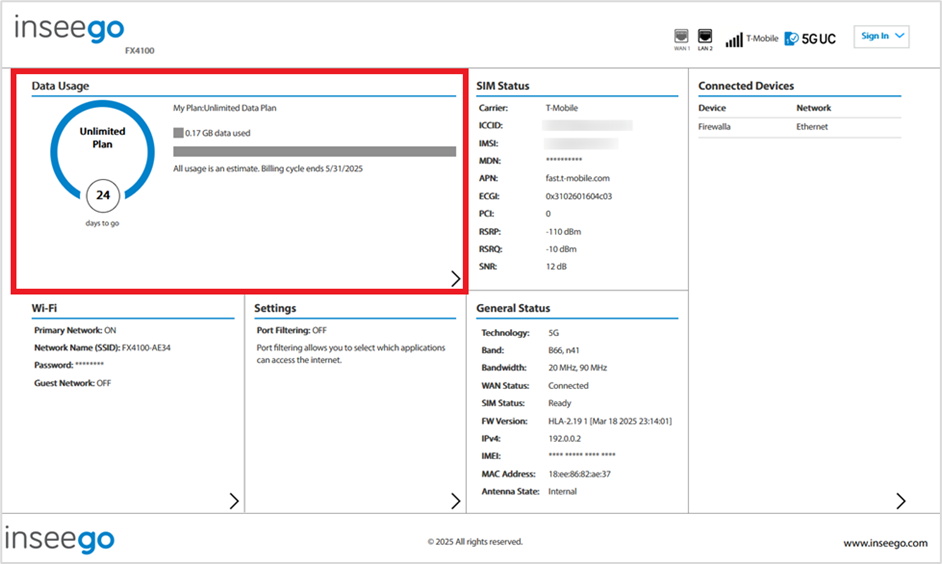The image size is (942, 564).
Task: Click the SIM Status panel heading
Action: coord(503,86)
